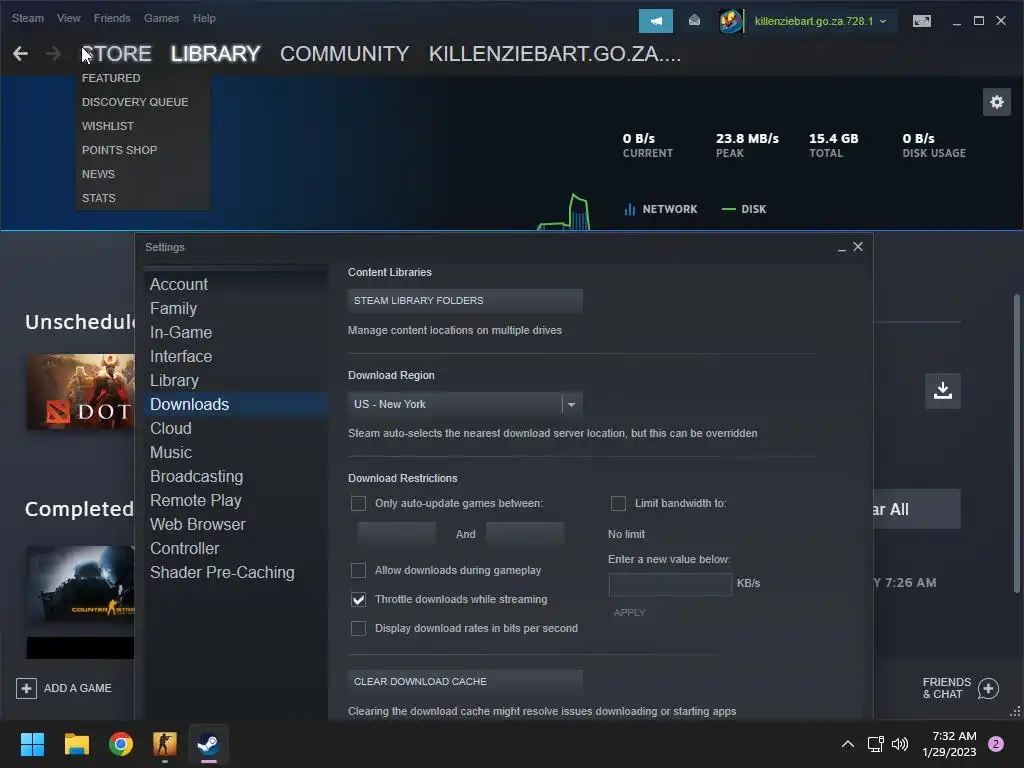1024x768 pixels.
Task: Open the announcements megaphone icon
Action: (656, 21)
